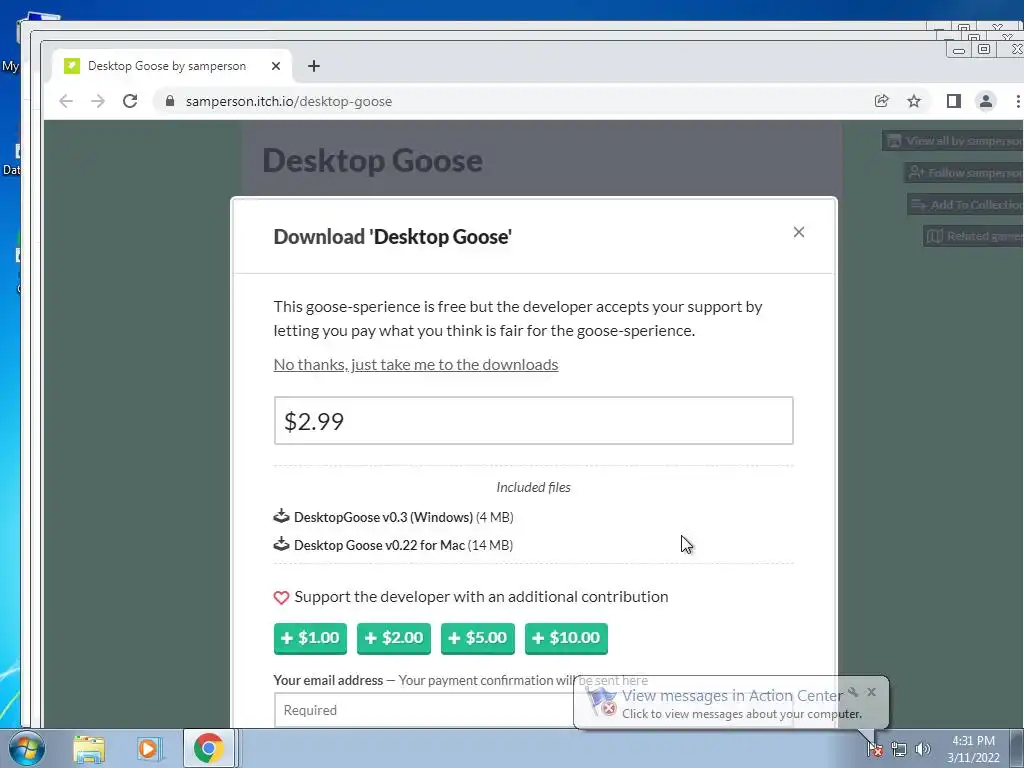Open Windows Explorer from the taskbar
This screenshot has width=1024, height=768.
coord(89,748)
